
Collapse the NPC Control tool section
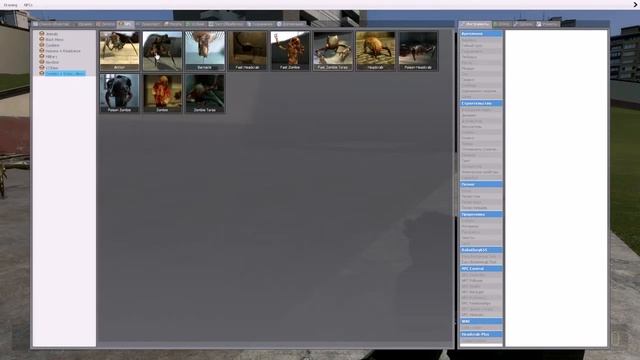[x=481, y=269]
